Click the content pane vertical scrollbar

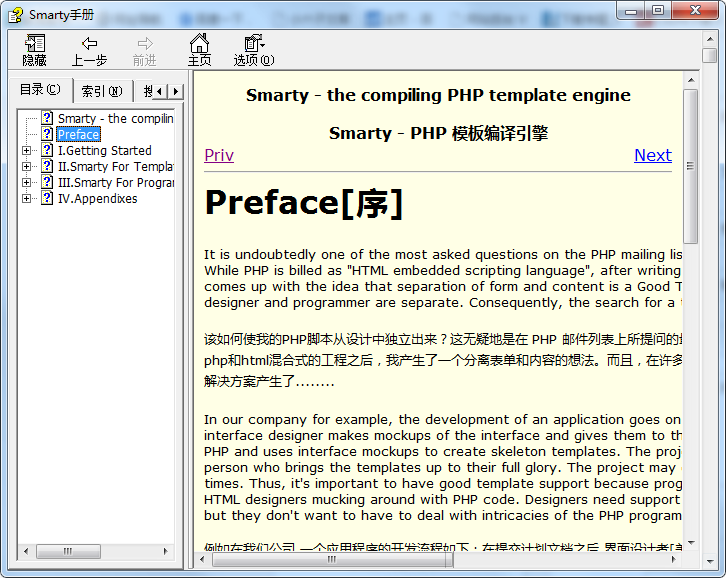(x=690, y=300)
